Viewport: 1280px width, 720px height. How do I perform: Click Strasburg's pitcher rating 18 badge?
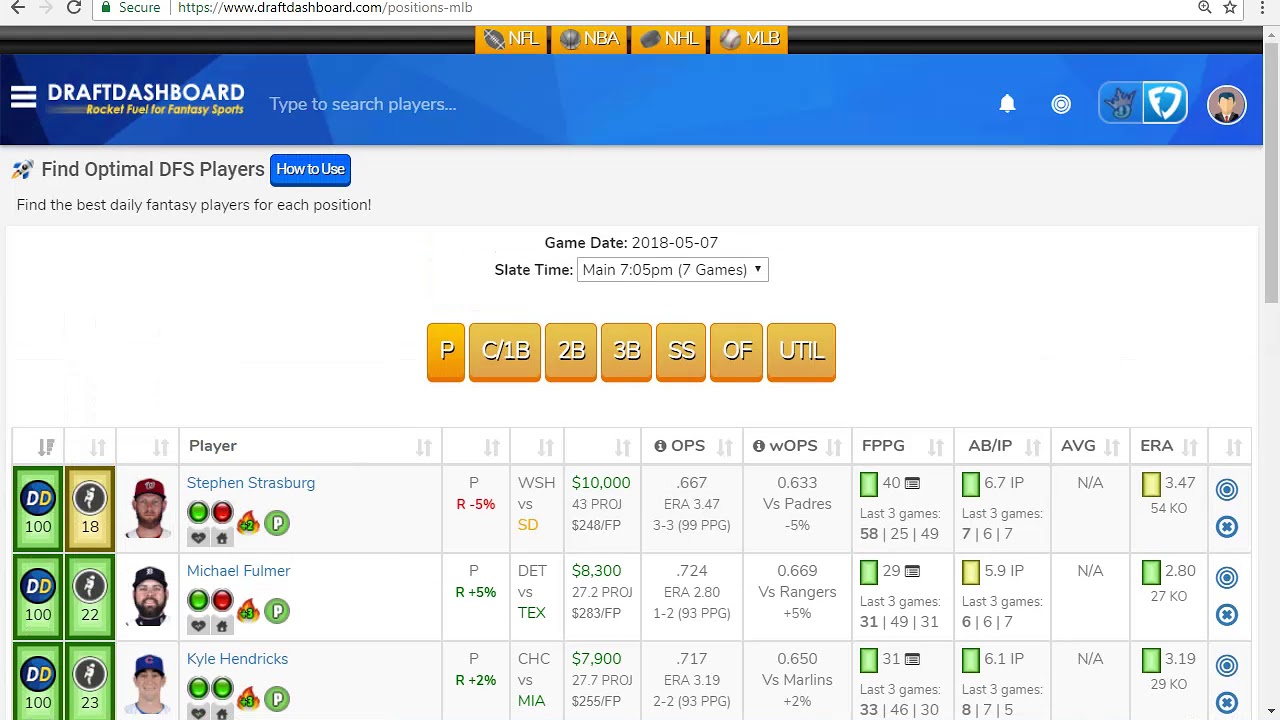90,509
